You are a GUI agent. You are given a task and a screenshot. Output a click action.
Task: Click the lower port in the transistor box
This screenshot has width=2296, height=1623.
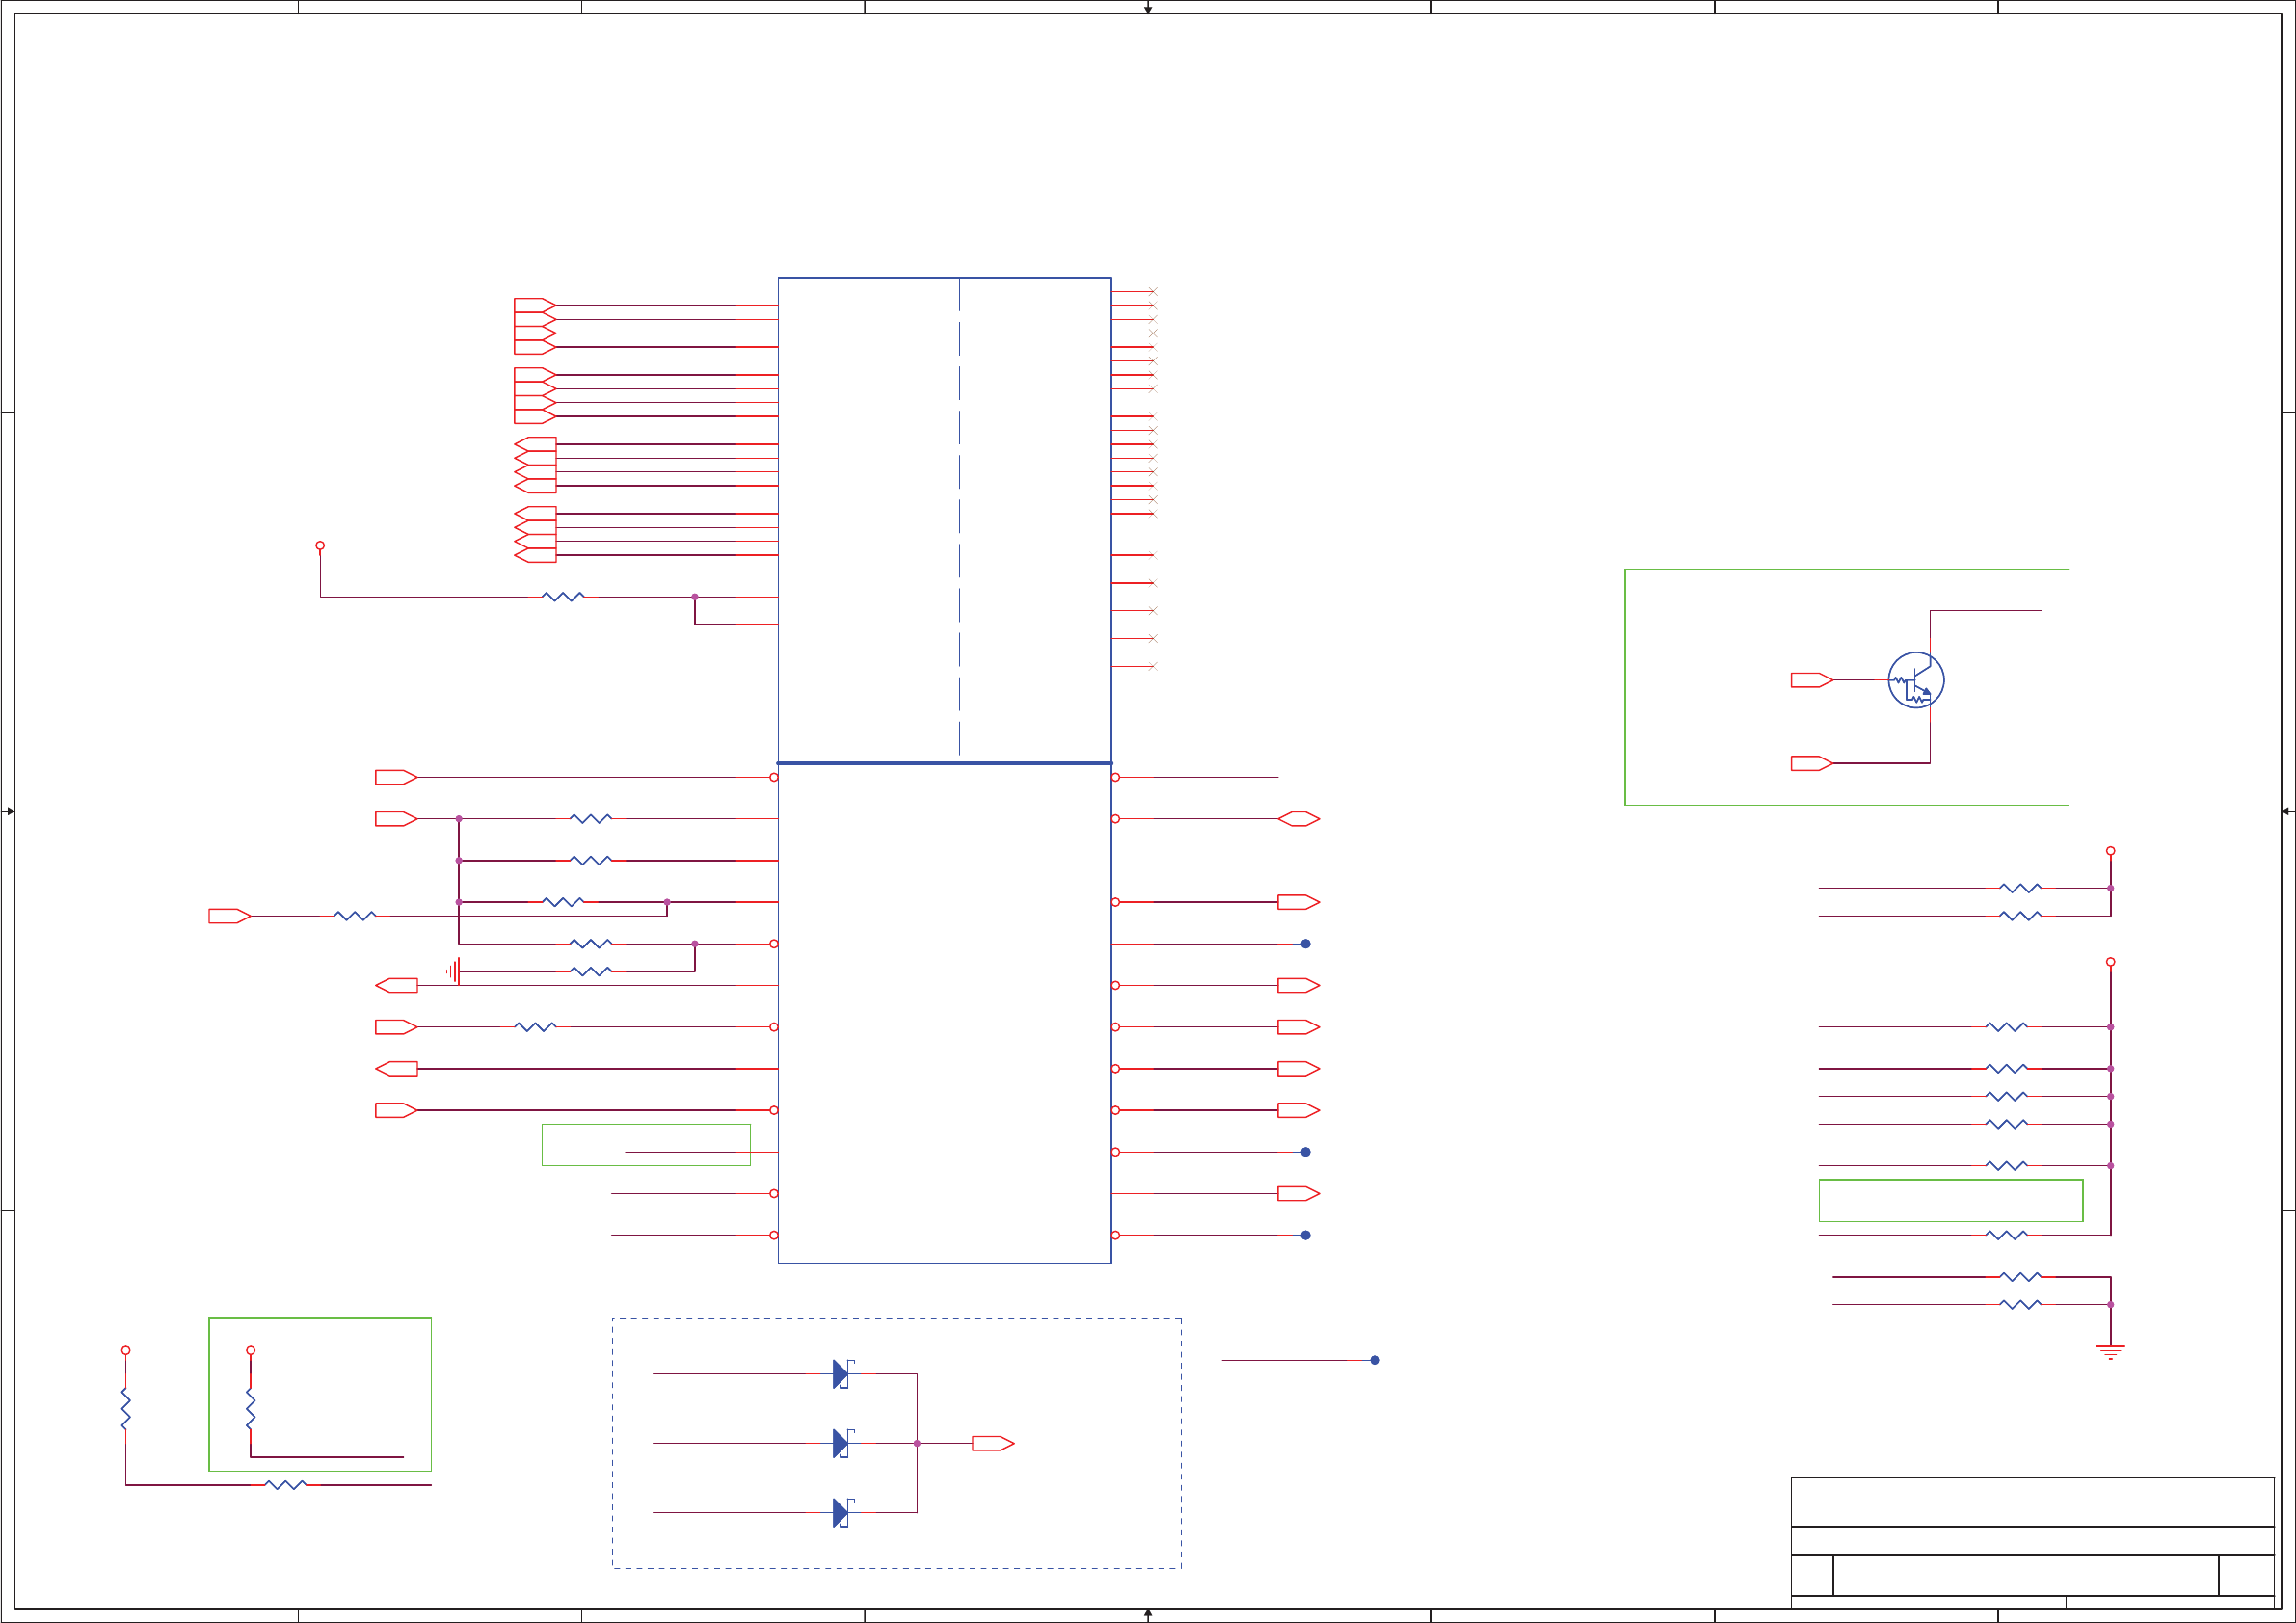(1810, 763)
